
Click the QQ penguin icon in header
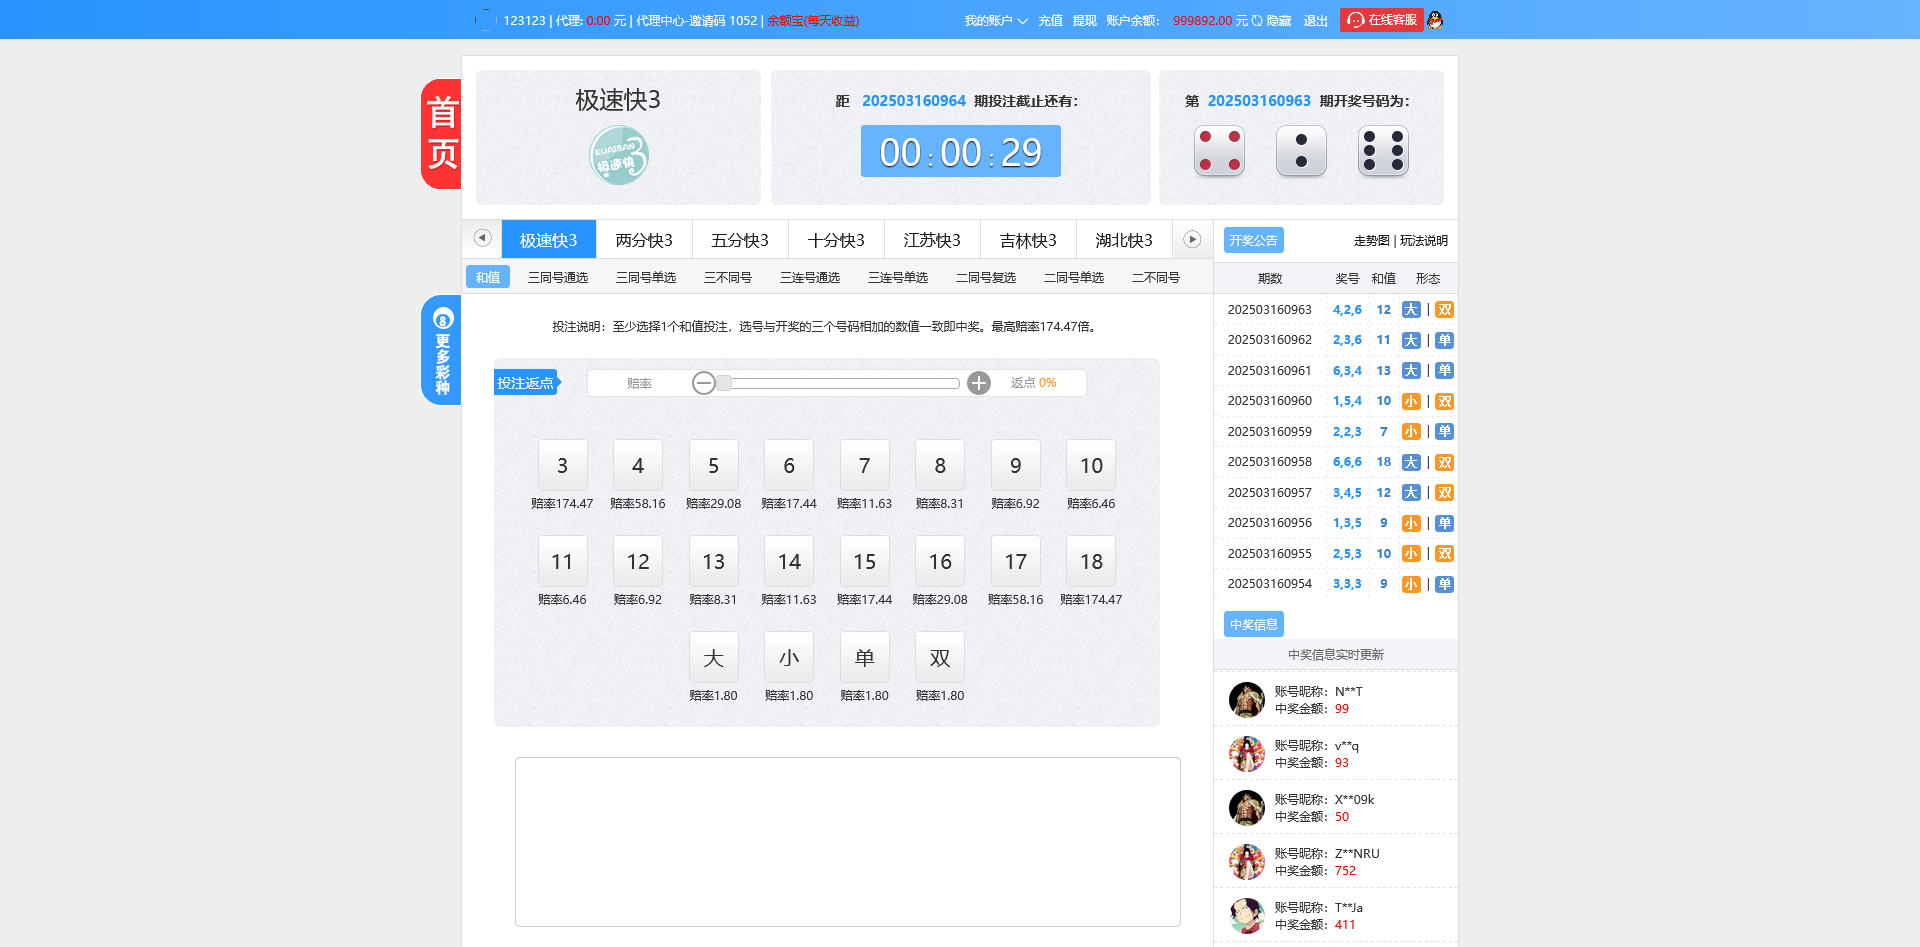click(x=1435, y=20)
